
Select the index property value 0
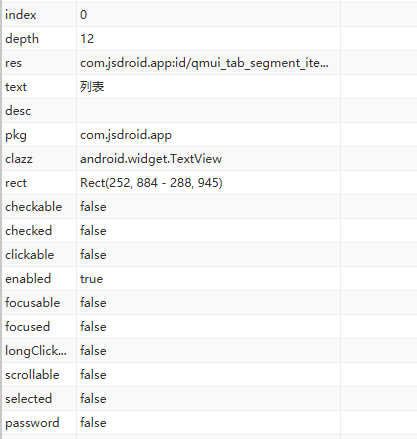click(83, 15)
